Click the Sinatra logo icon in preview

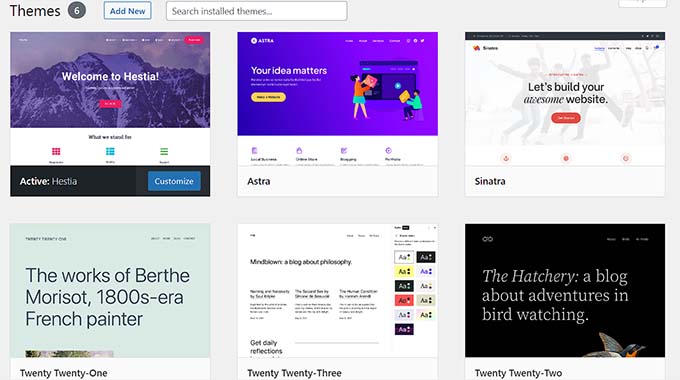pyautogui.click(x=477, y=48)
